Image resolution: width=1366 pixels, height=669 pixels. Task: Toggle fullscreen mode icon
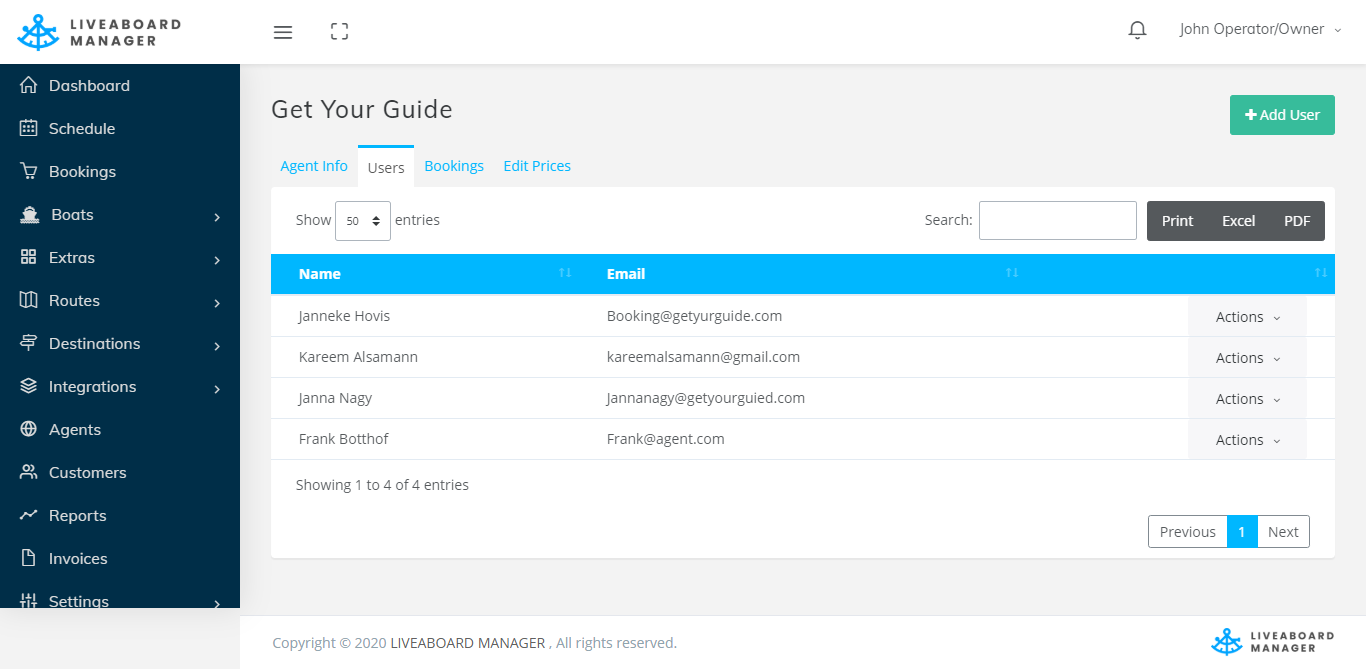coord(339,32)
